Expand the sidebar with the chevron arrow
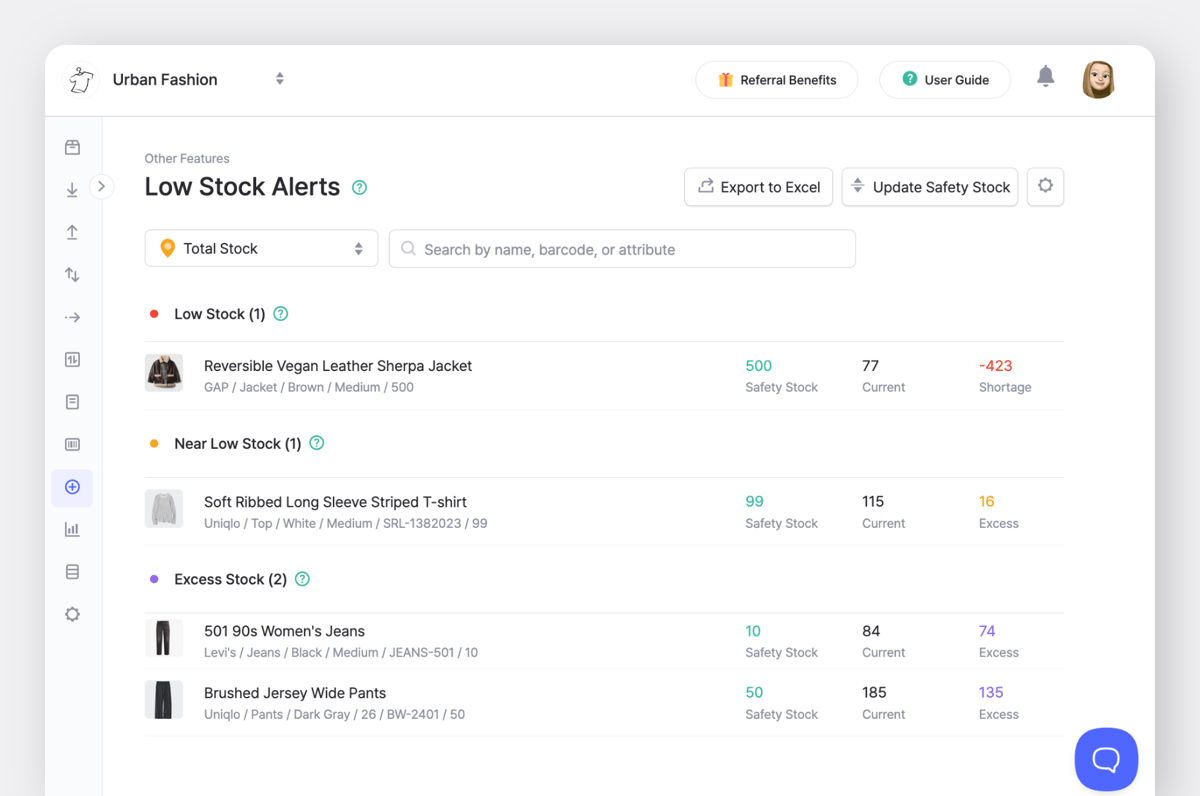Image resolution: width=1200 pixels, height=796 pixels. pos(101,186)
